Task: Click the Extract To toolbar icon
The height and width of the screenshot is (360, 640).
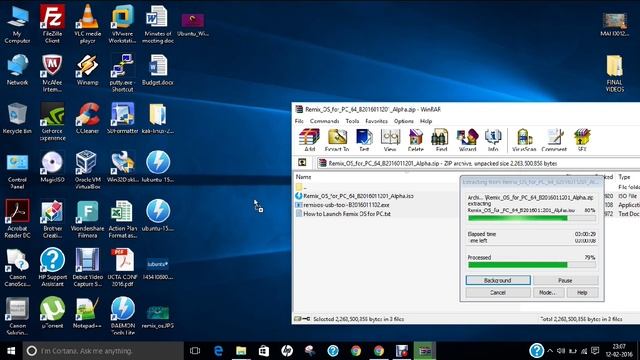Action: pos(337,140)
